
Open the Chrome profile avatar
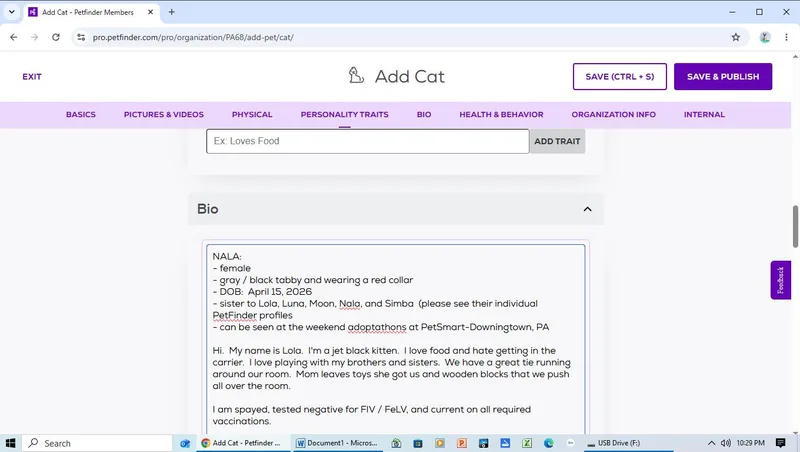(x=764, y=37)
